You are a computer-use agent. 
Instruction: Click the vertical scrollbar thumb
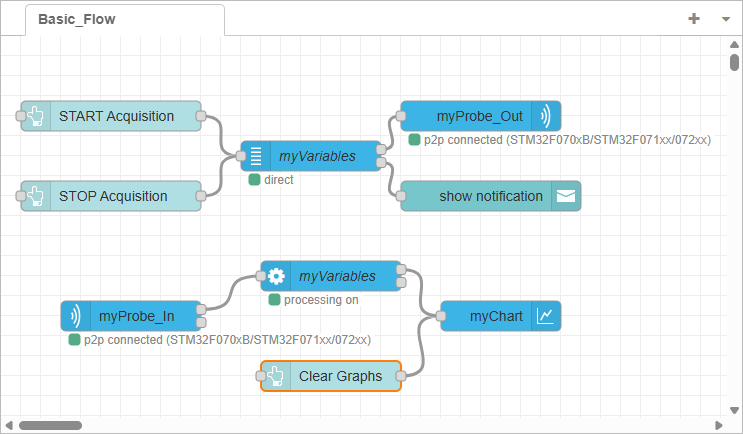(x=735, y=62)
